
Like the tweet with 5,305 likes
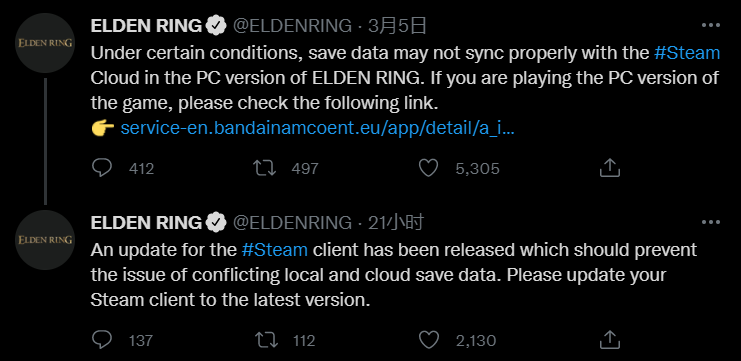pos(429,168)
